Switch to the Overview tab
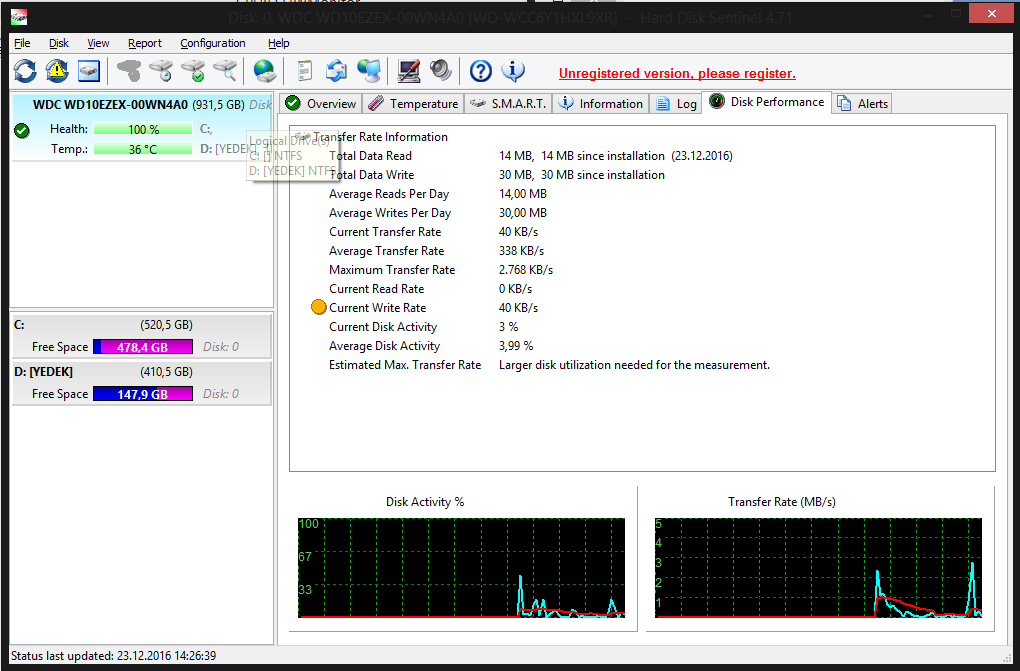The height and width of the screenshot is (671, 1020). pos(321,103)
